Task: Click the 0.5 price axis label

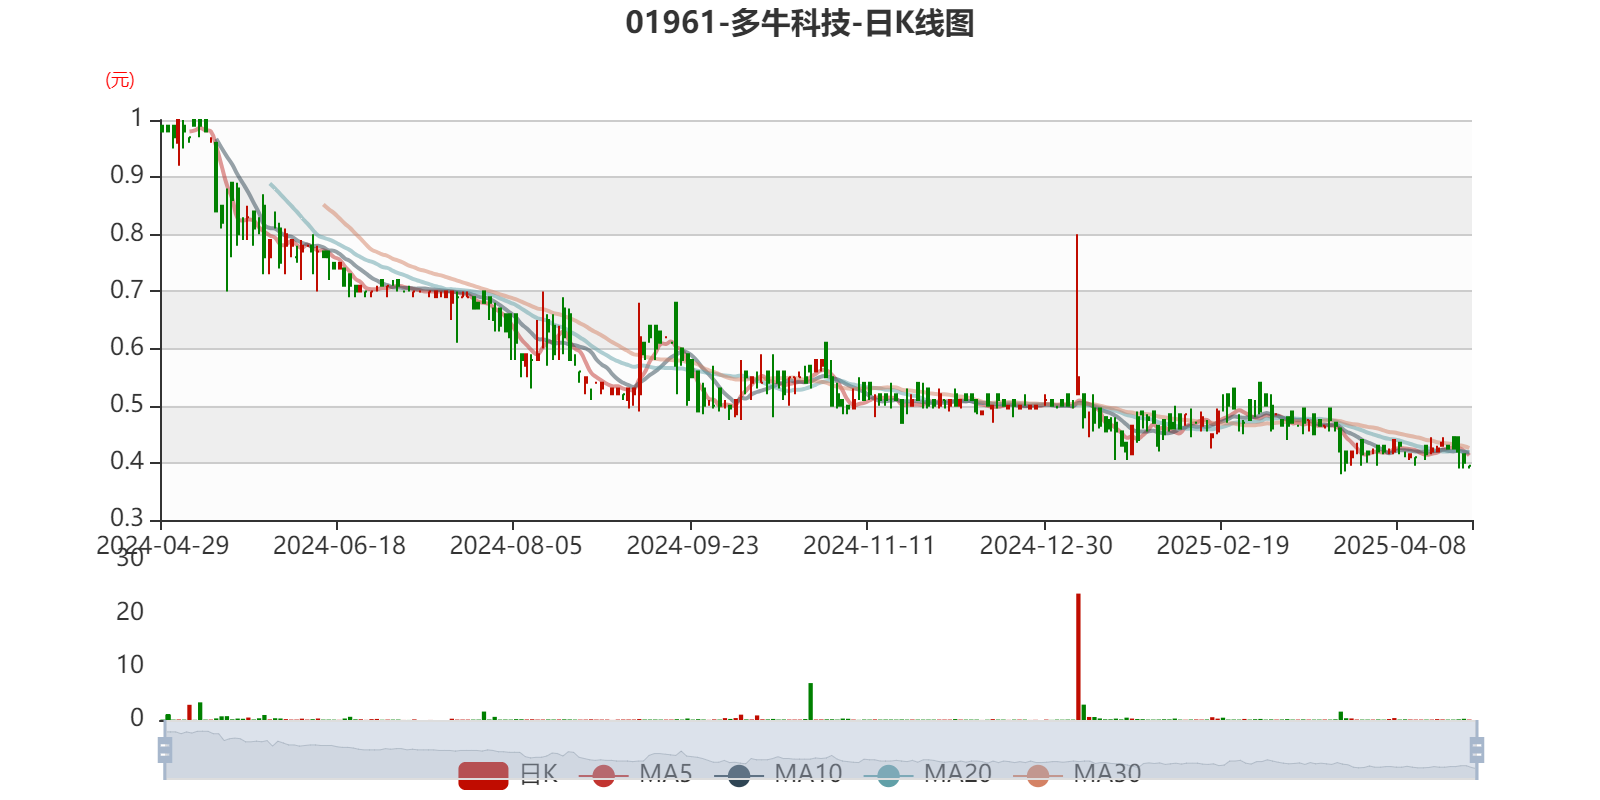Action: tap(127, 404)
